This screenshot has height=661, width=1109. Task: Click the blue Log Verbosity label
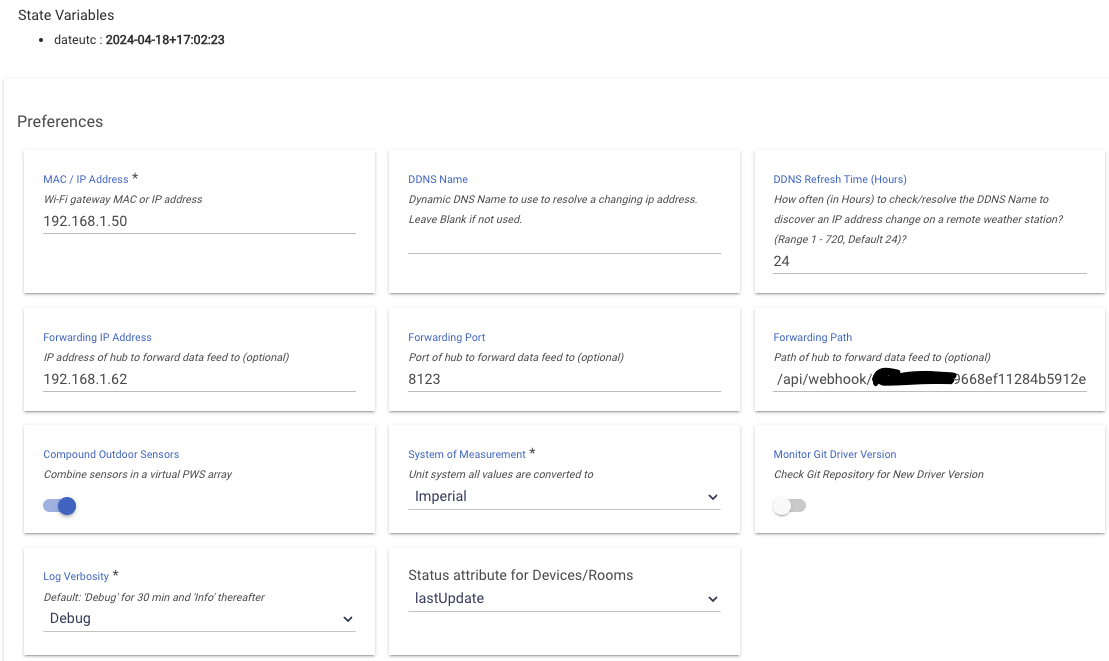[x=76, y=576]
